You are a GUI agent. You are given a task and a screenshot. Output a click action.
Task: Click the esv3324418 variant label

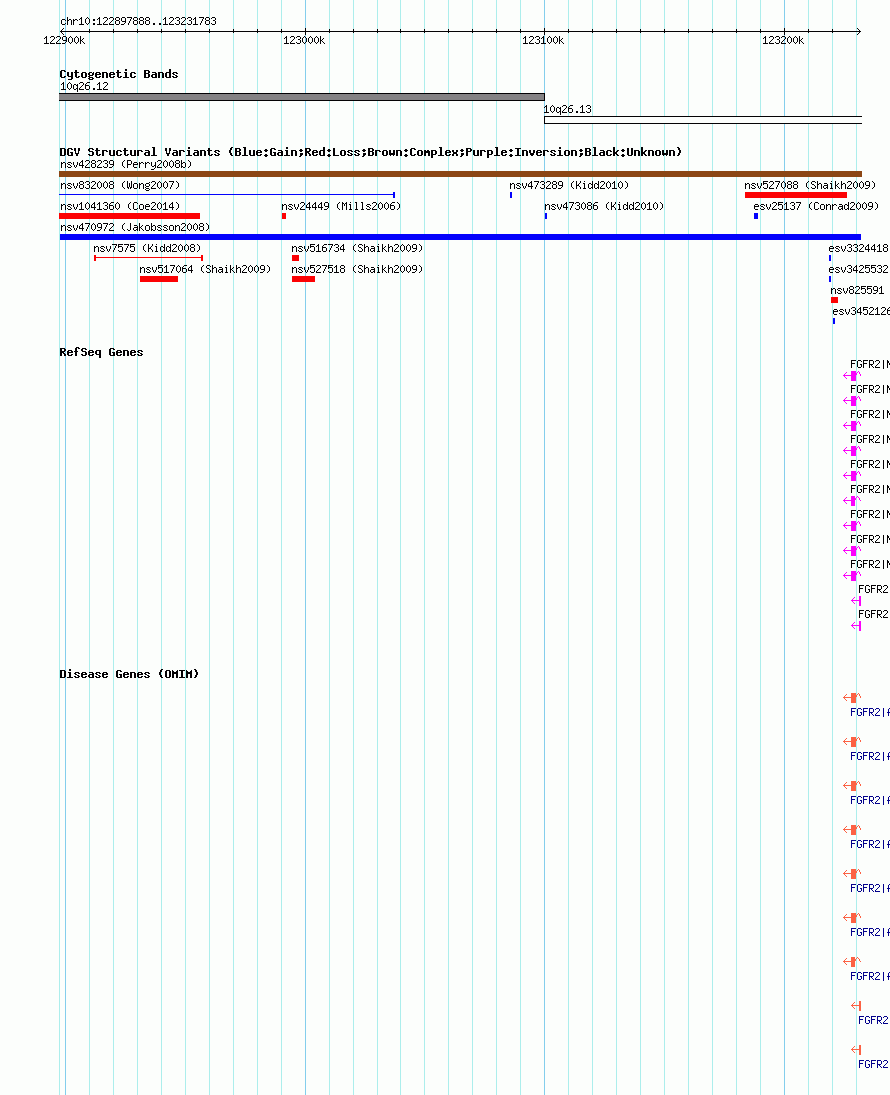tap(859, 248)
